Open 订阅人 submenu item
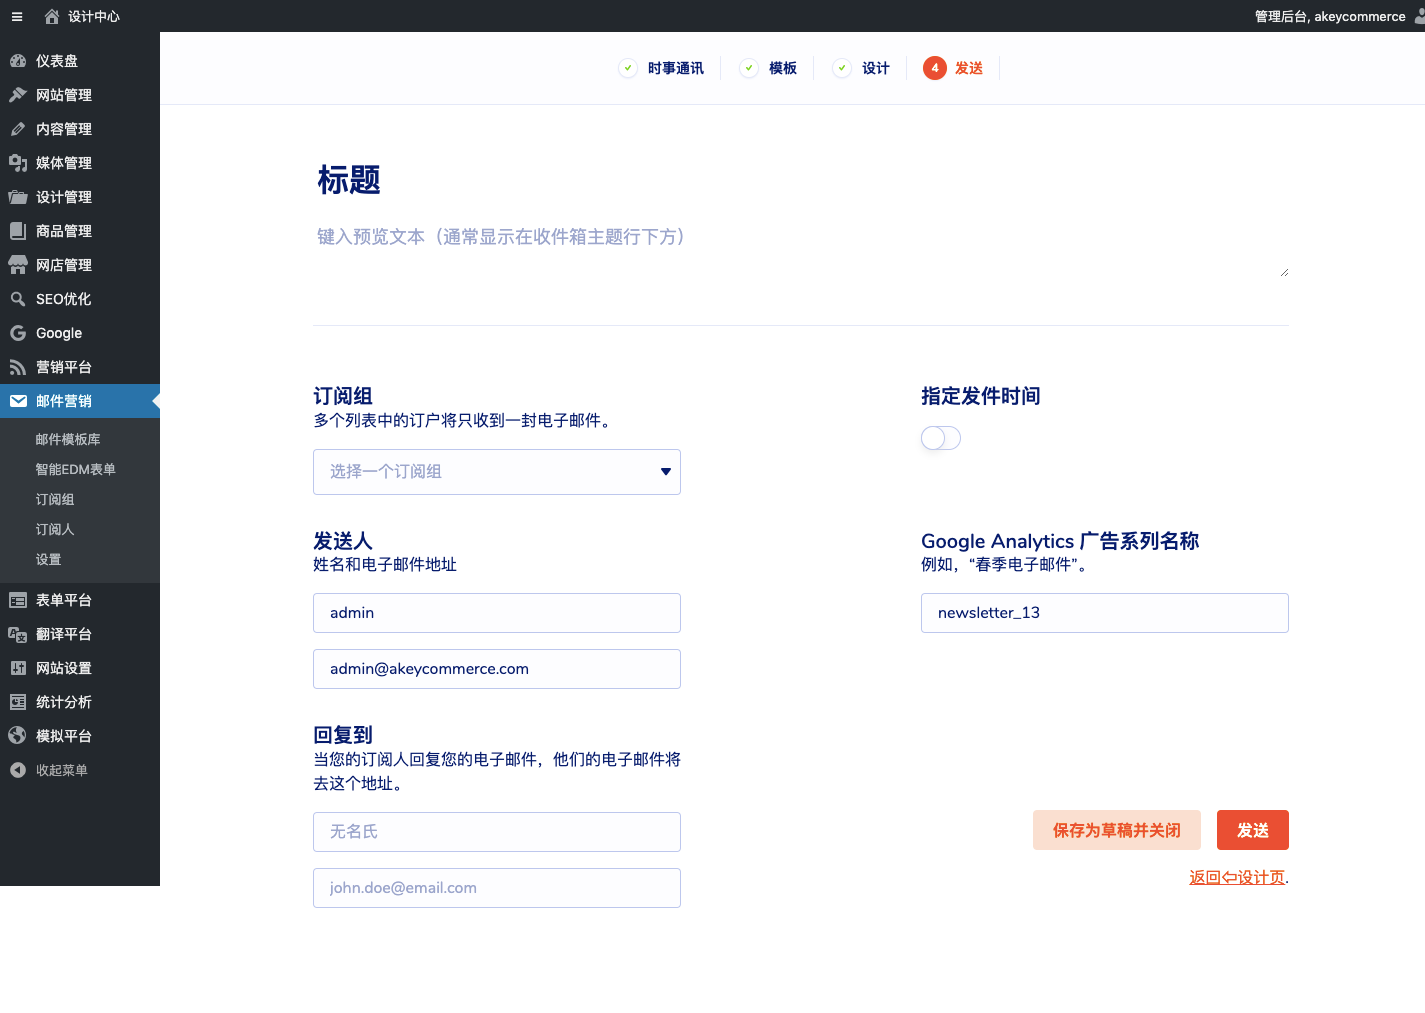This screenshot has width=1425, height=1013. [x=55, y=529]
